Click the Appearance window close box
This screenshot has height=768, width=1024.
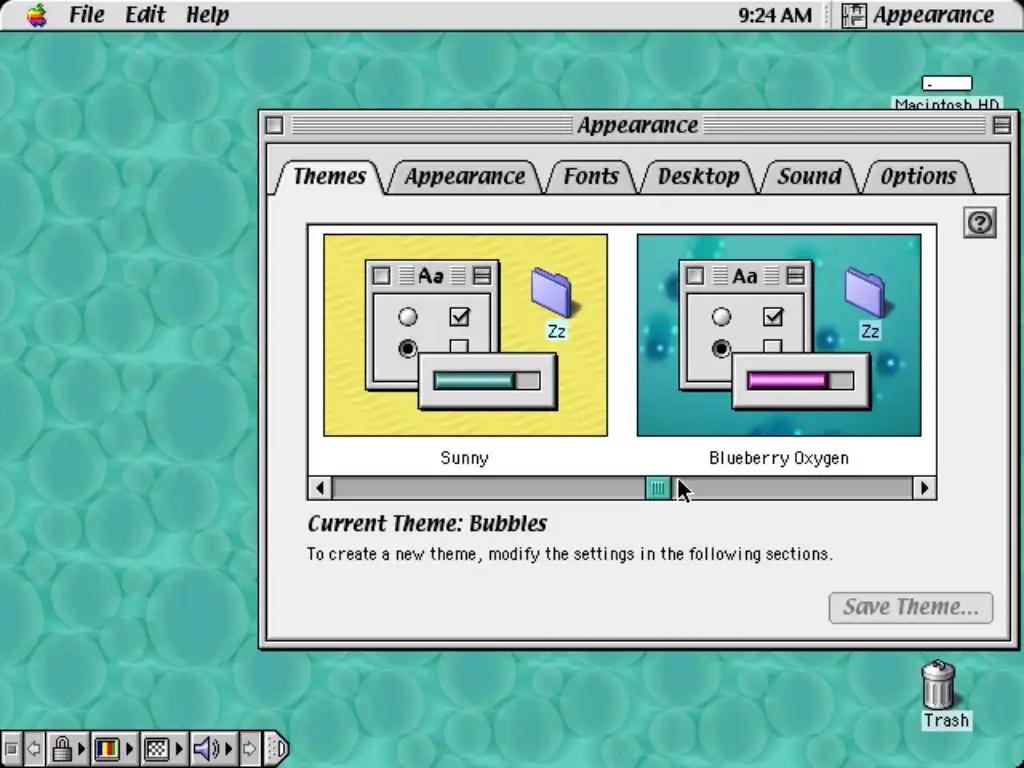click(274, 125)
